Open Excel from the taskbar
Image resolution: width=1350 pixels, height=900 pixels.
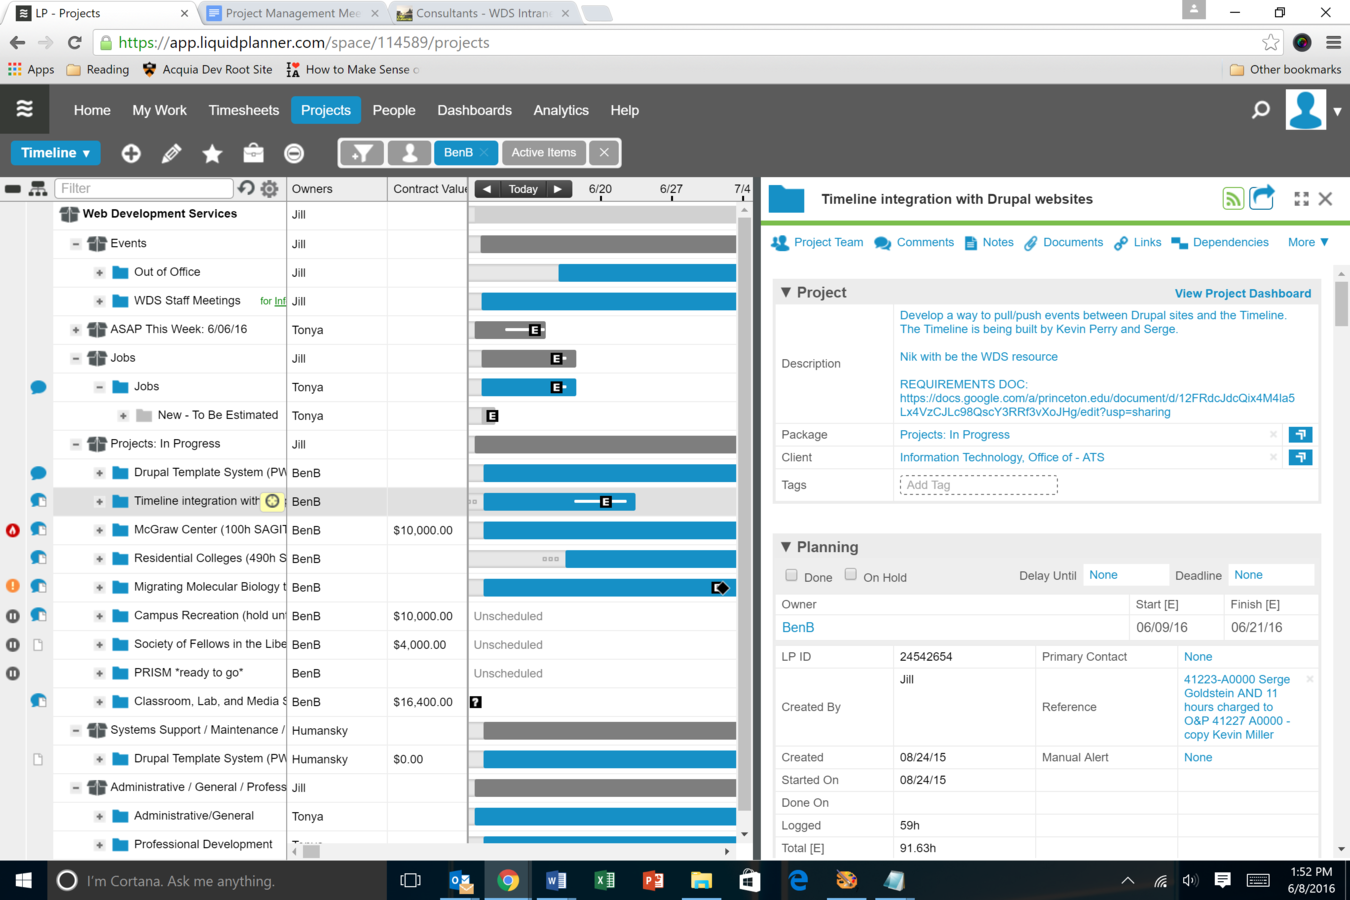click(604, 880)
